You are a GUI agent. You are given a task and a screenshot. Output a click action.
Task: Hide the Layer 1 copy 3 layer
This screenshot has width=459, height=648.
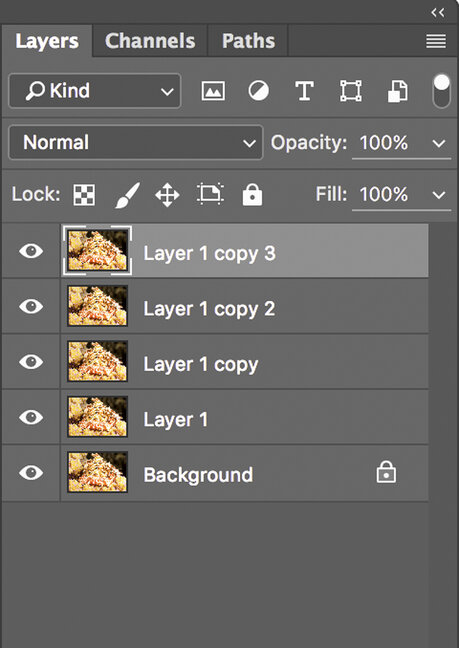pyautogui.click(x=31, y=251)
